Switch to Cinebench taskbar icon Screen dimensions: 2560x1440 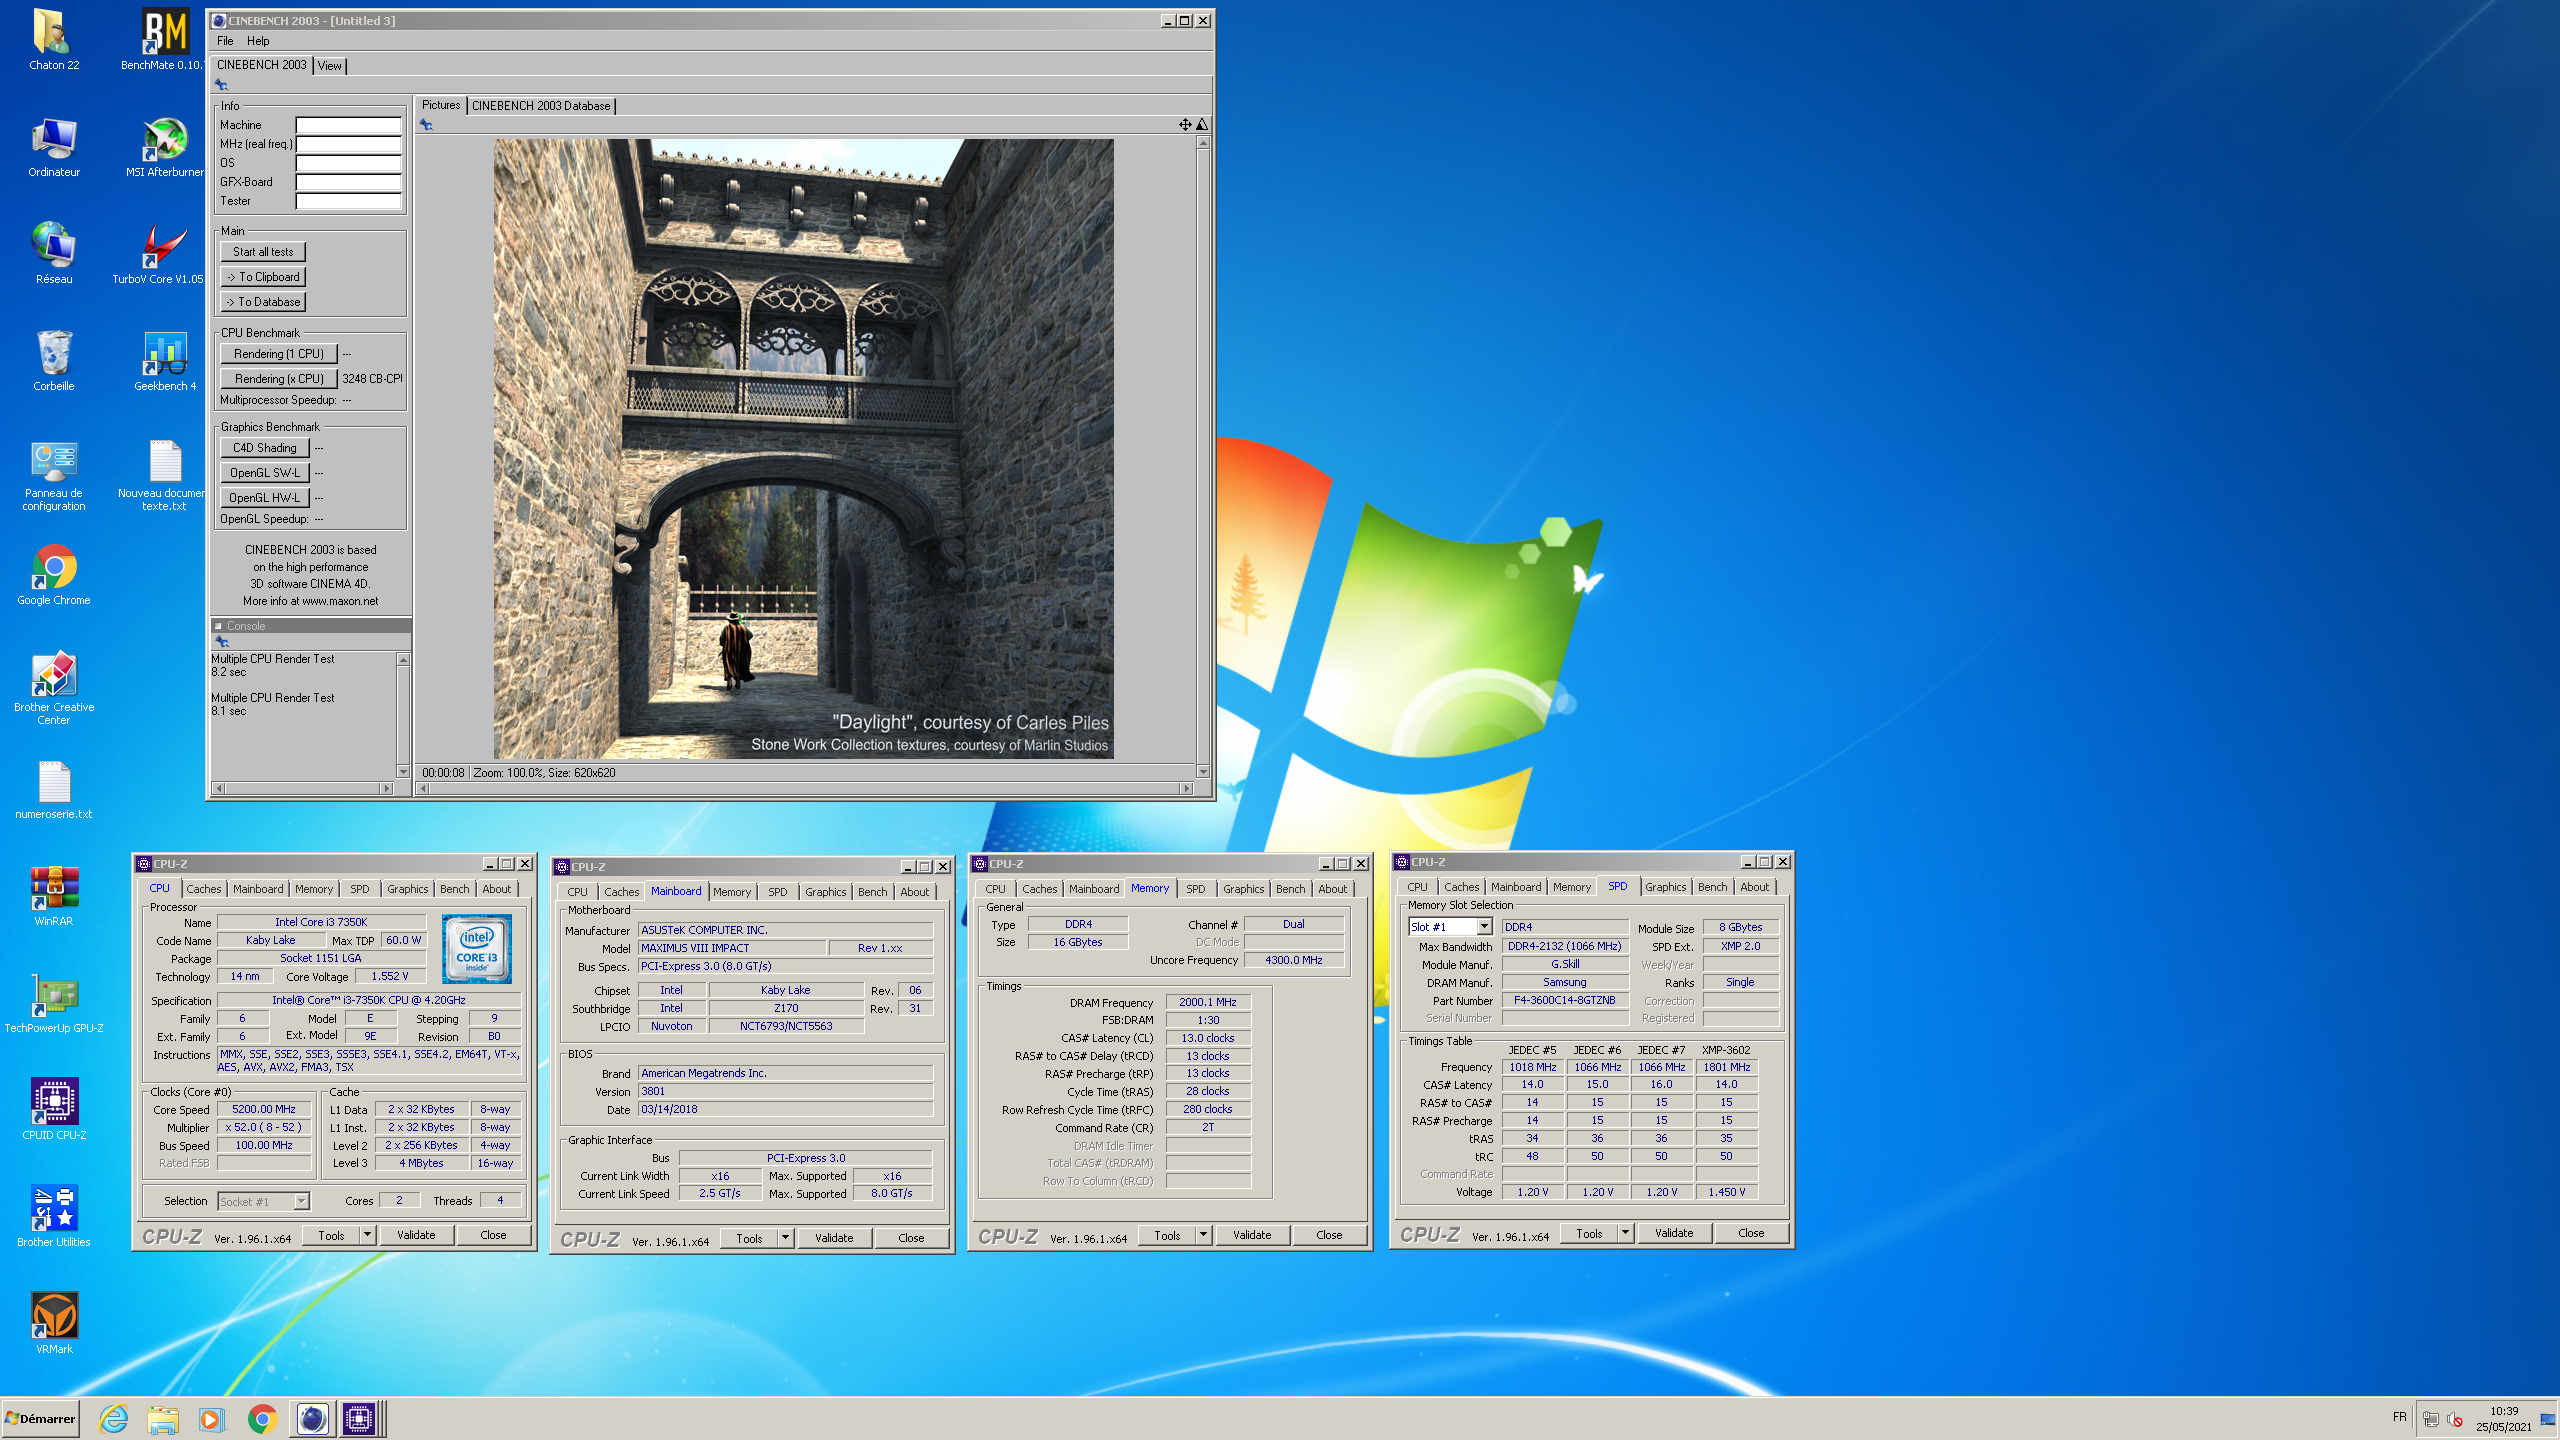[x=312, y=1418]
